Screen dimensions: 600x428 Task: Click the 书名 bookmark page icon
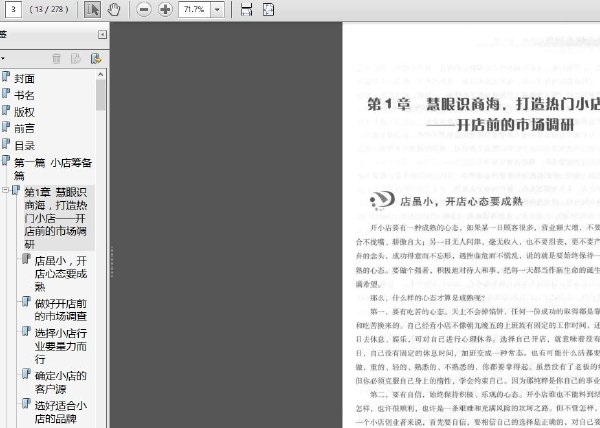pyautogui.click(x=6, y=93)
